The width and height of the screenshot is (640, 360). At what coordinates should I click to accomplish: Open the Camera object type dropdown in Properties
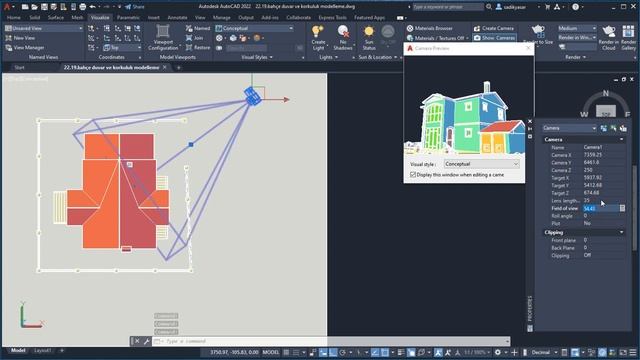(569, 128)
